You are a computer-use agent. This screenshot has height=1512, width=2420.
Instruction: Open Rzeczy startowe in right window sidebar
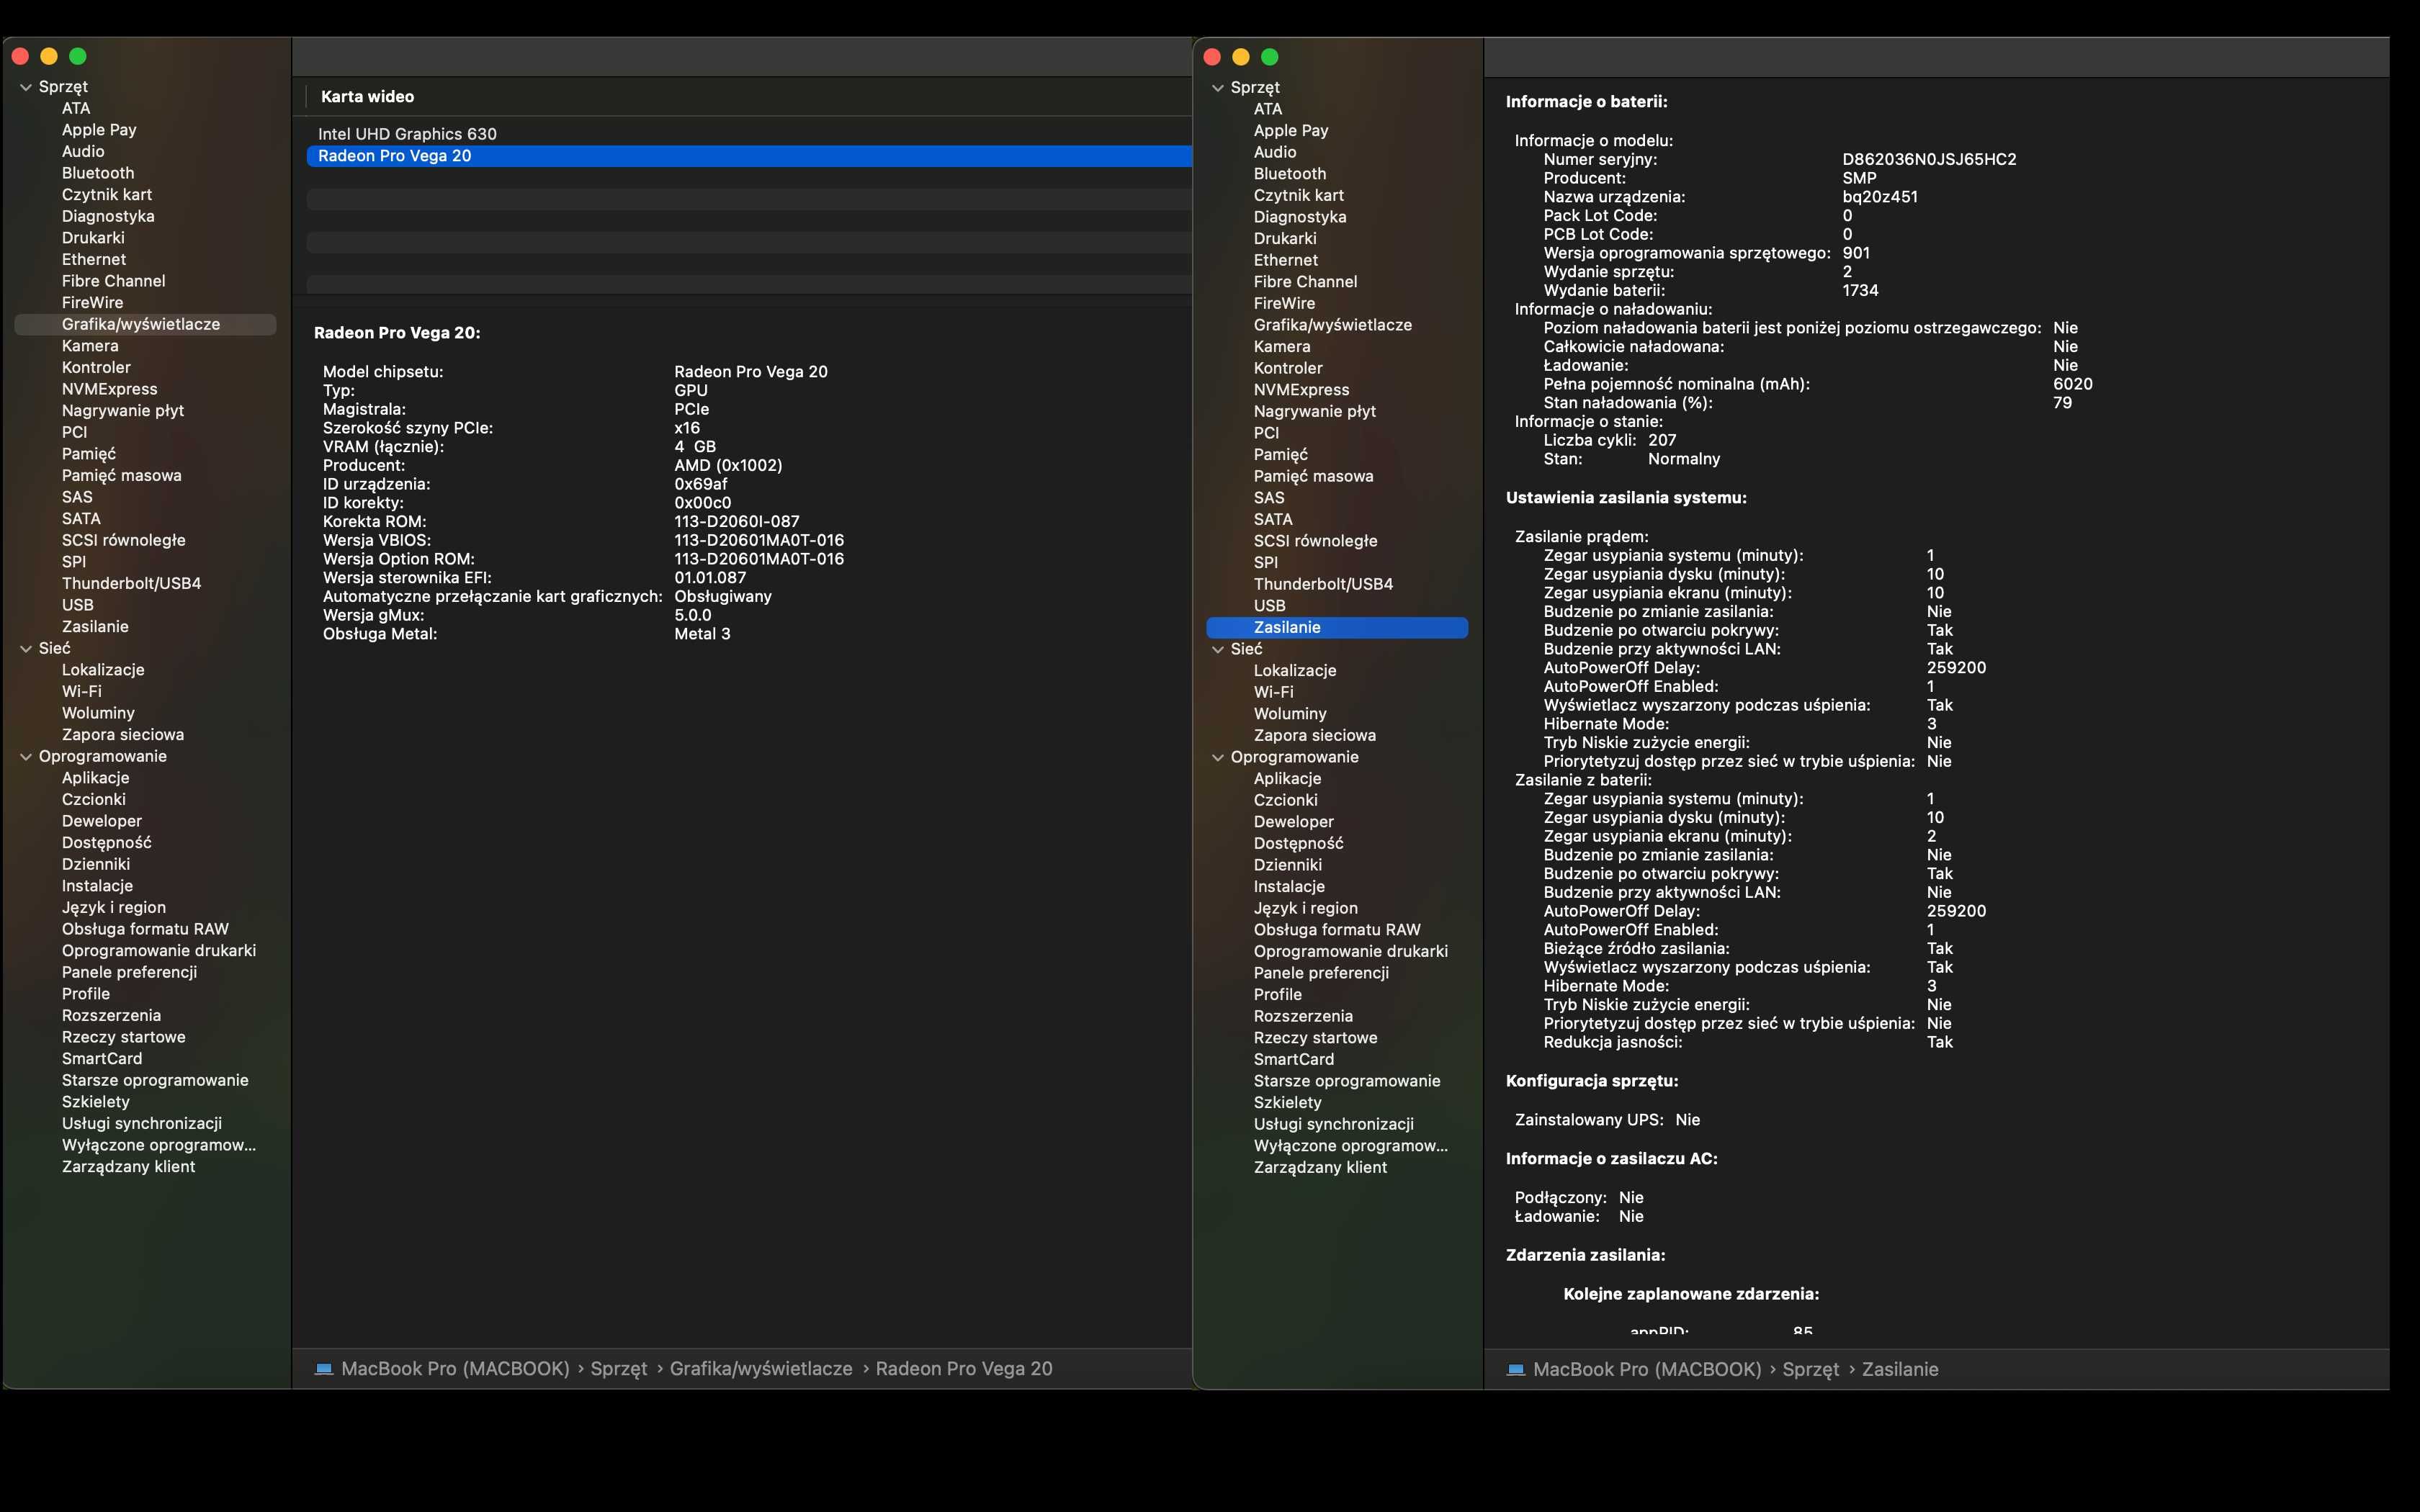click(x=1316, y=1038)
